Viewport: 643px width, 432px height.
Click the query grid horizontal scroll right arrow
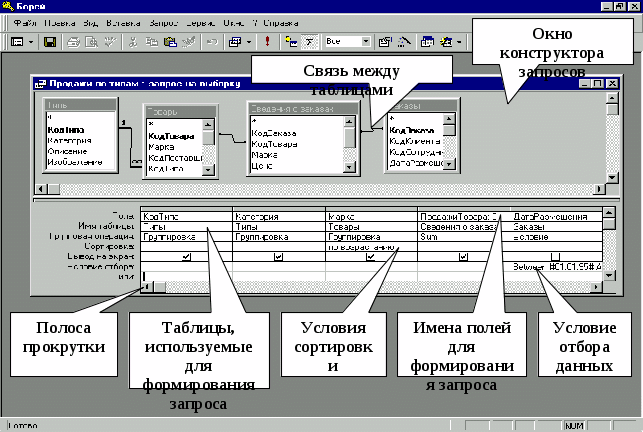tap(597, 287)
